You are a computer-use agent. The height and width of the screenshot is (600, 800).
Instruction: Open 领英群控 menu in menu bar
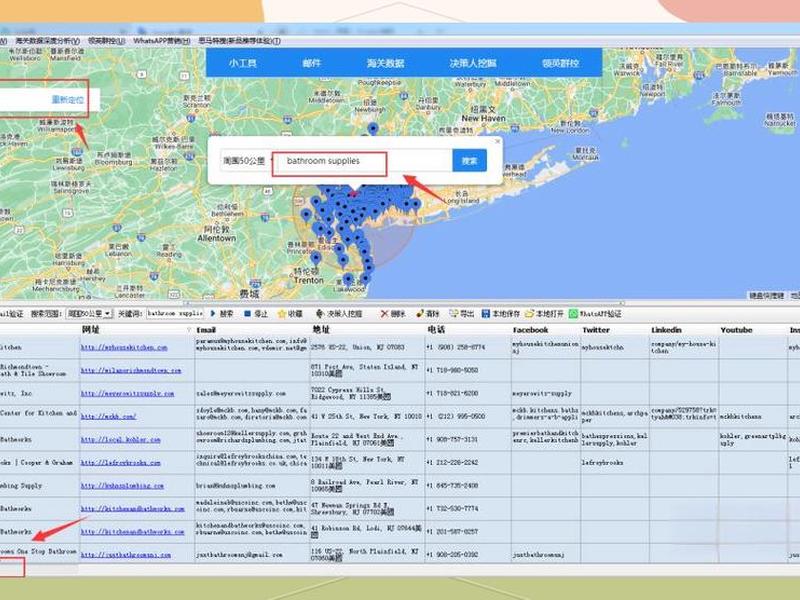pos(107,41)
